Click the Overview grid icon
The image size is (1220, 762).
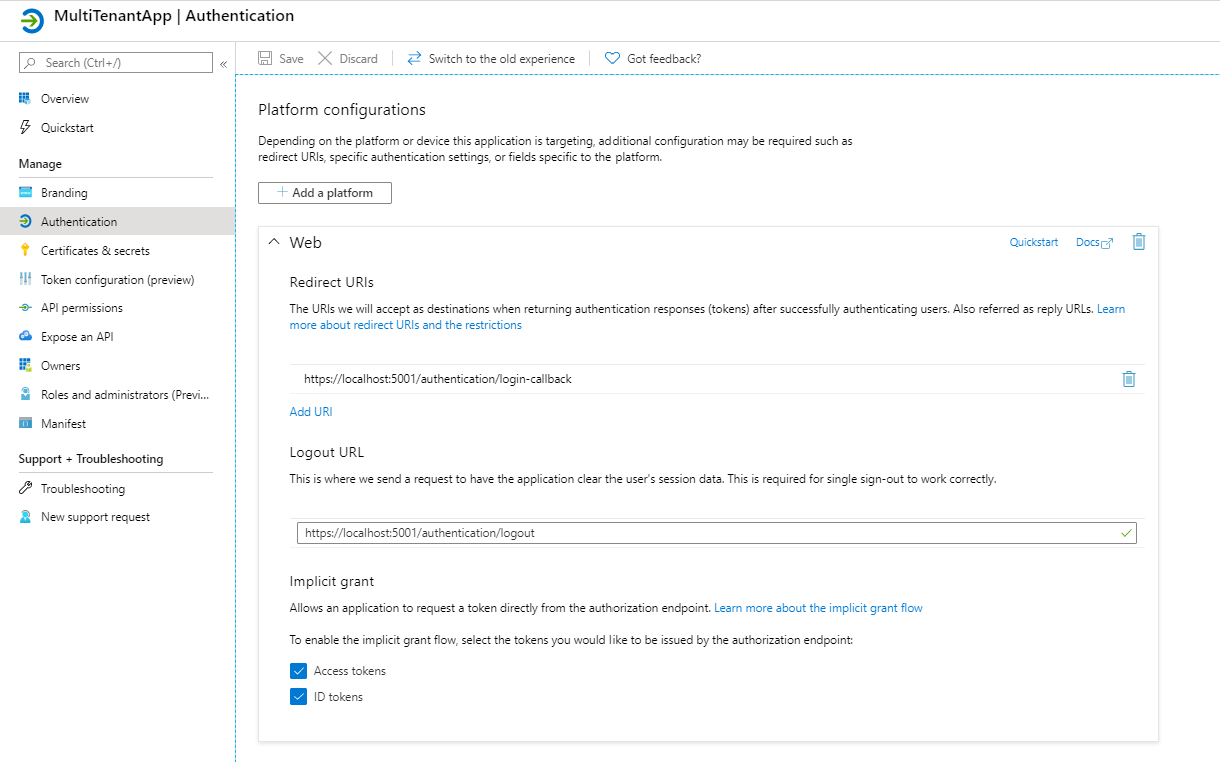coord(25,98)
